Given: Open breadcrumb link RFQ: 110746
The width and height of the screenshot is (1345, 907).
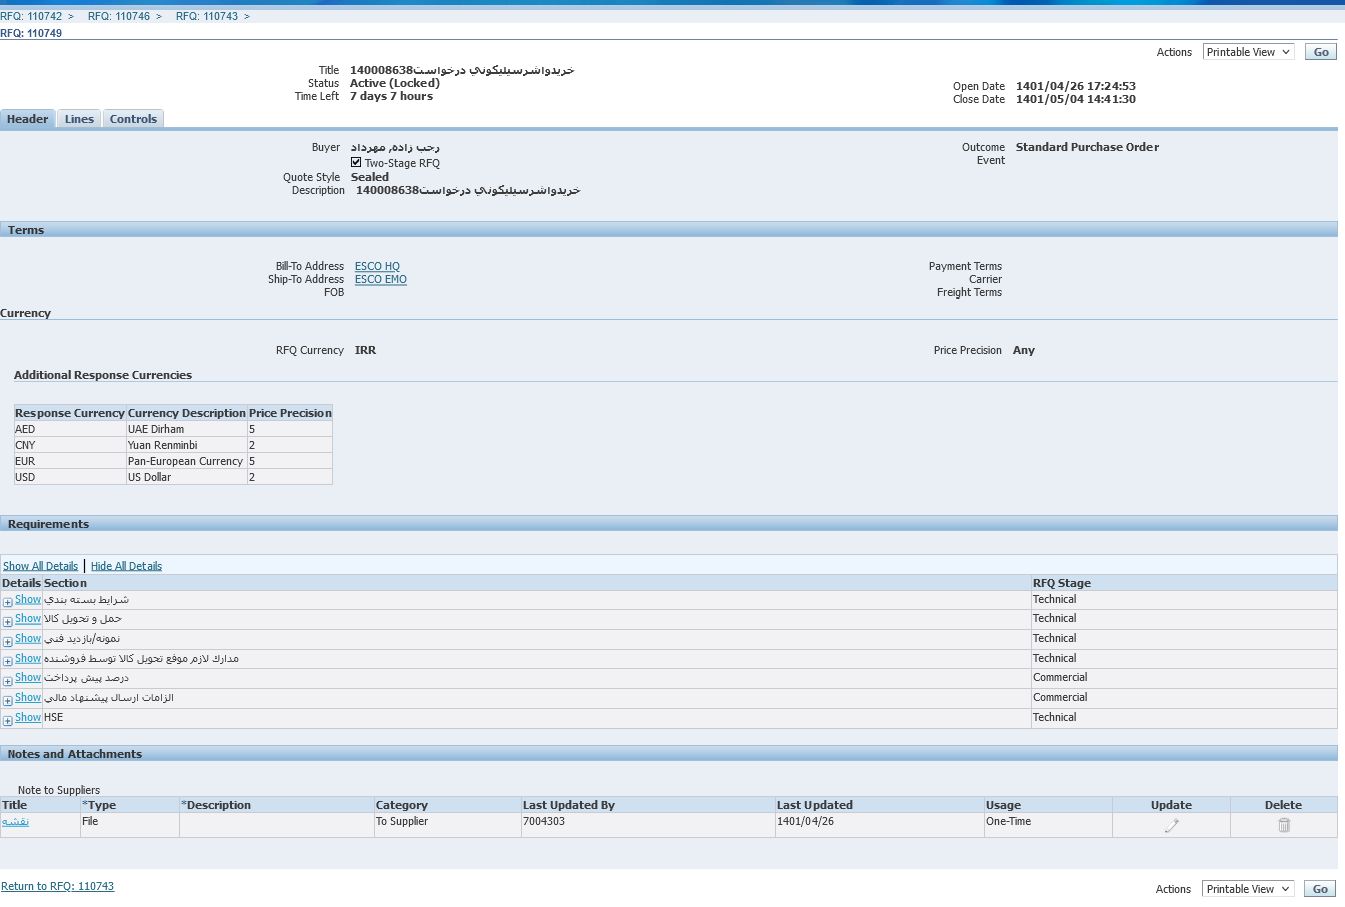Looking at the screenshot, I should coord(119,17).
